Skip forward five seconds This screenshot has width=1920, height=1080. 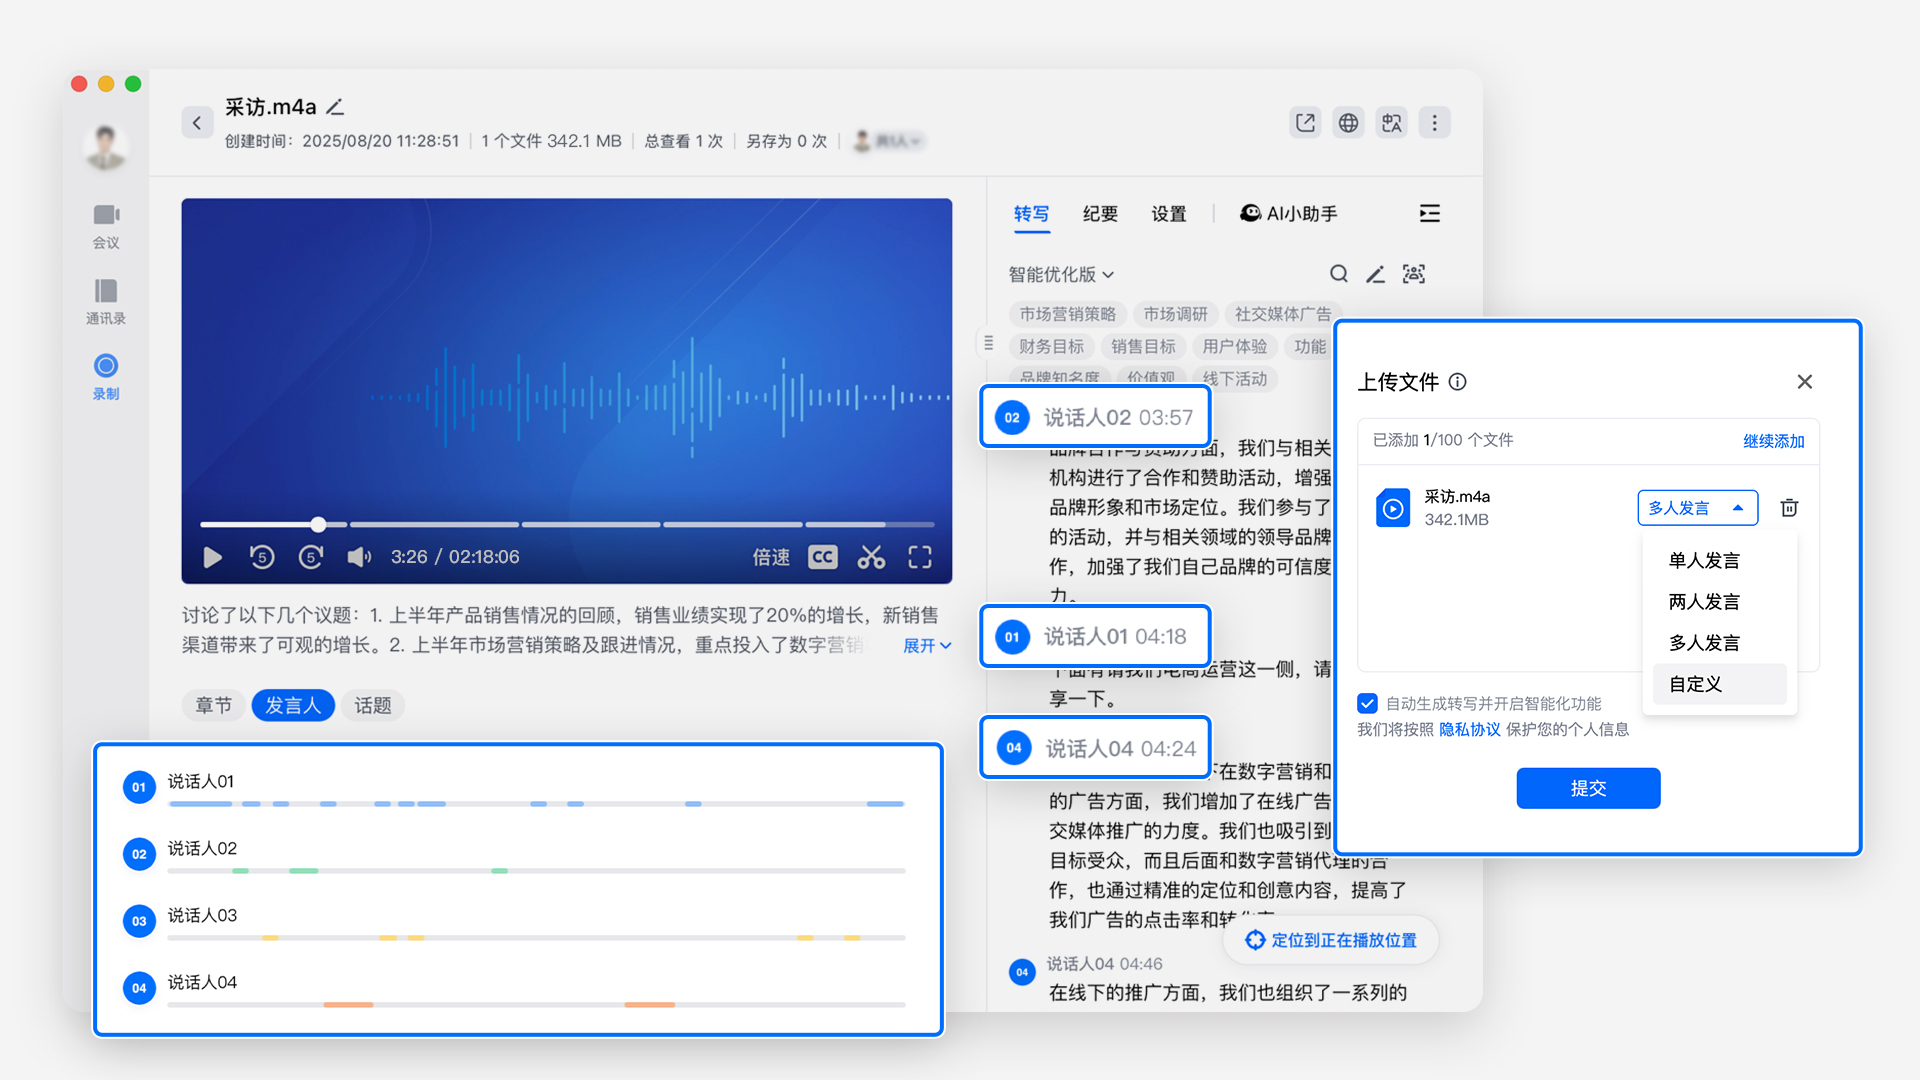(311, 557)
